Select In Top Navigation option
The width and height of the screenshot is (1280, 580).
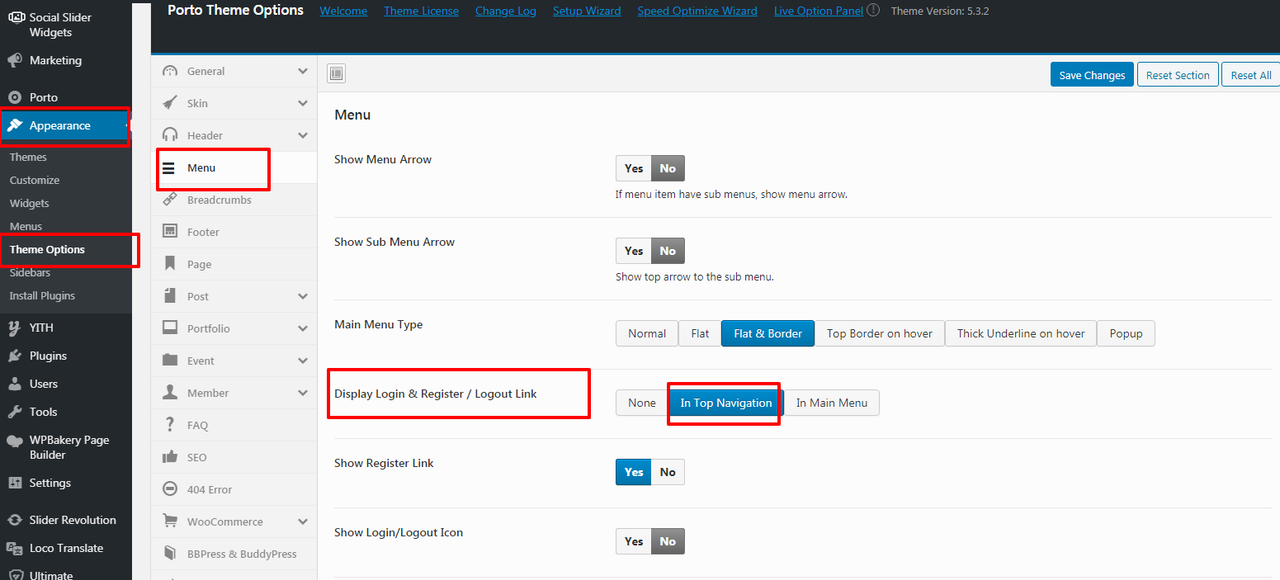[x=726, y=403]
